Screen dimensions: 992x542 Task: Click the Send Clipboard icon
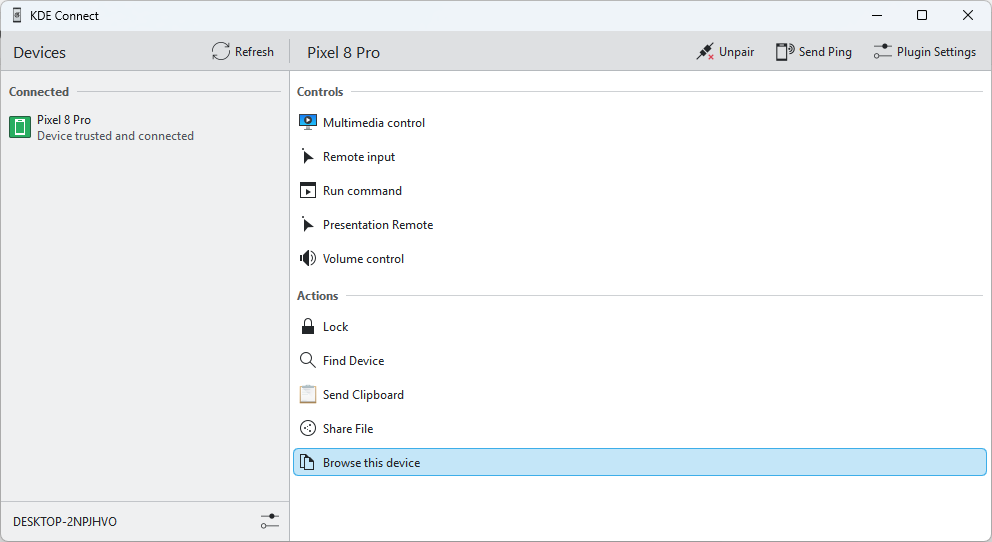(x=307, y=395)
